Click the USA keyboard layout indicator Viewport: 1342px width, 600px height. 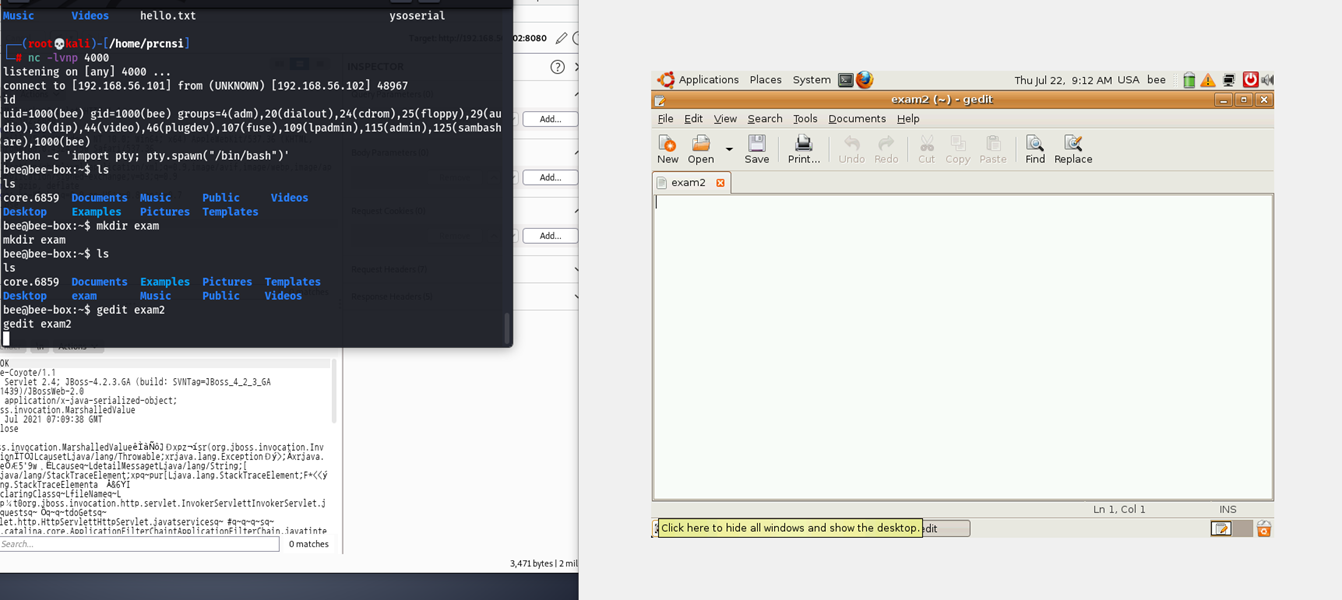click(x=1128, y=80)
